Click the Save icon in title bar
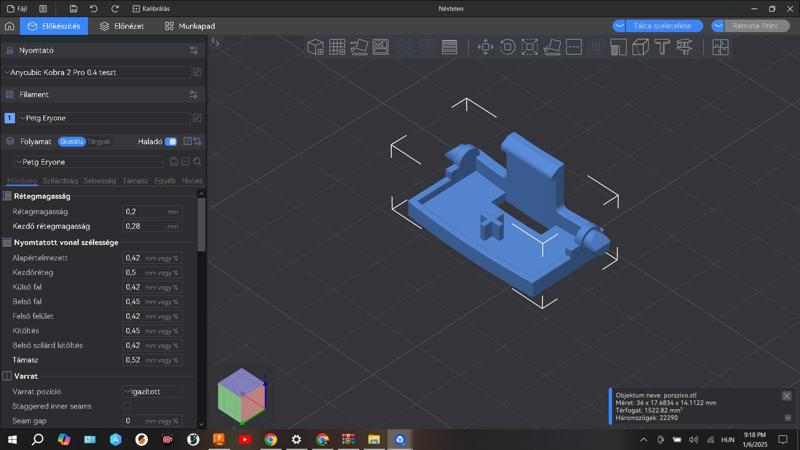The height and width of the screenshot is (450, 800). 73,9
